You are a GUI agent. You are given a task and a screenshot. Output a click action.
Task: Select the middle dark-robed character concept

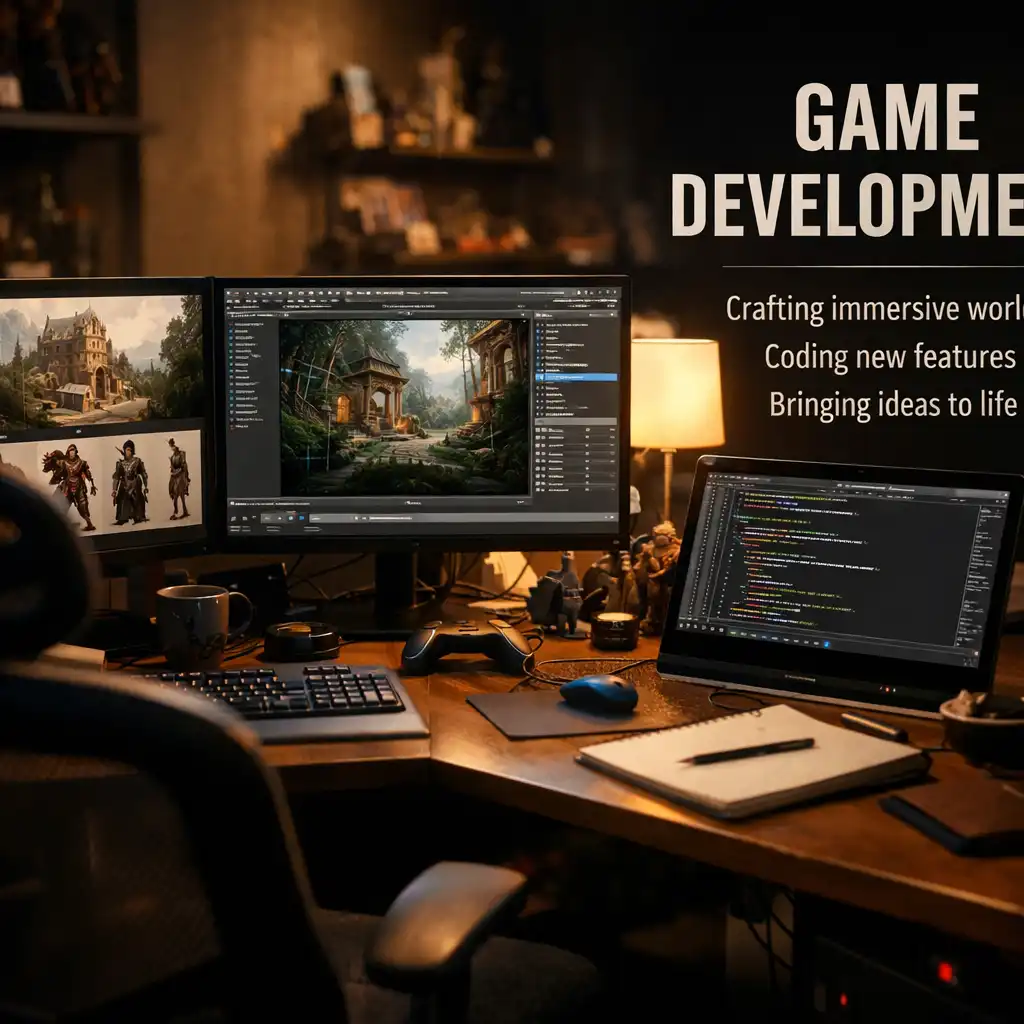[129, 482]
